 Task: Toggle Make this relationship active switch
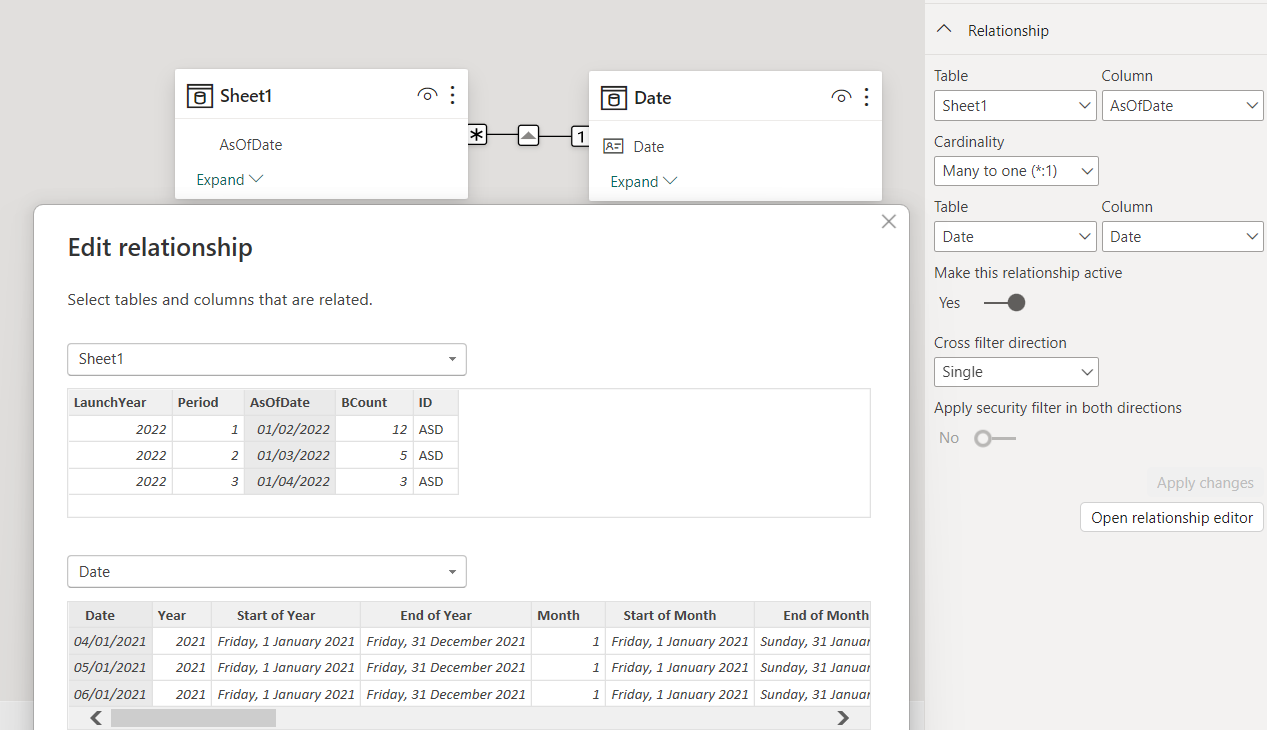pos(1005,302)
